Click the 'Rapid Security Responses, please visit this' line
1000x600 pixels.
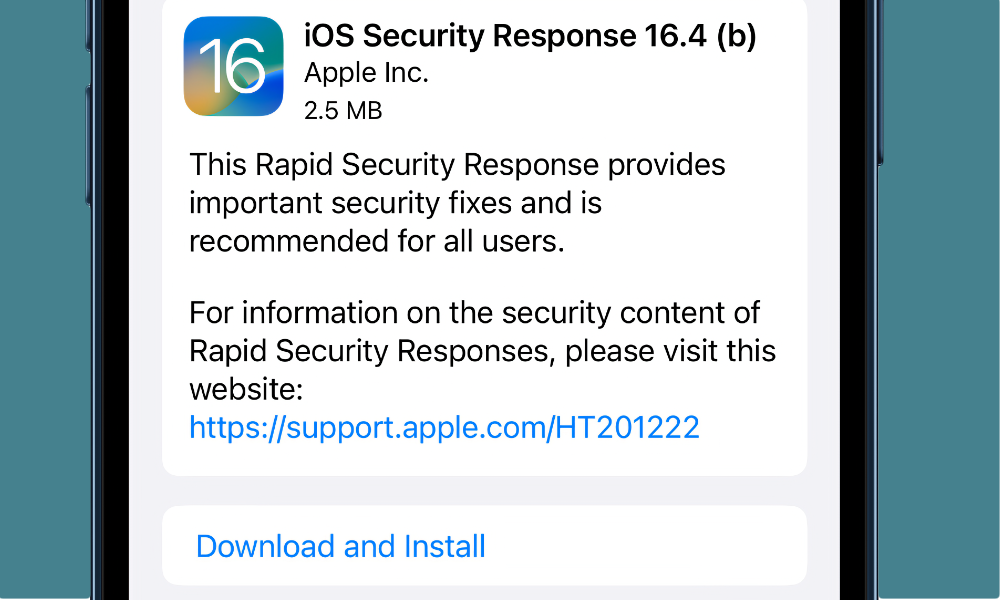(482, 351)
